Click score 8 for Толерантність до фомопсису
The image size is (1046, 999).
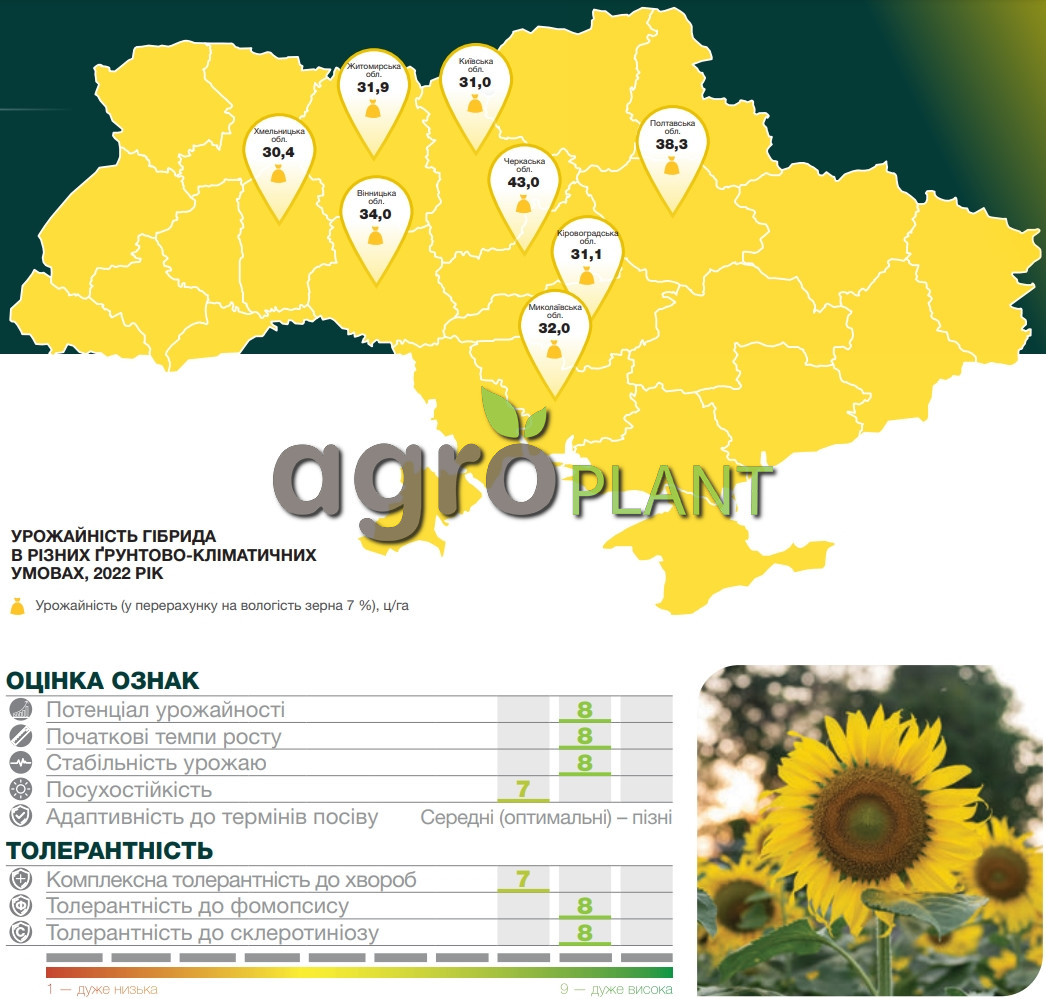(x=584, y=906)
